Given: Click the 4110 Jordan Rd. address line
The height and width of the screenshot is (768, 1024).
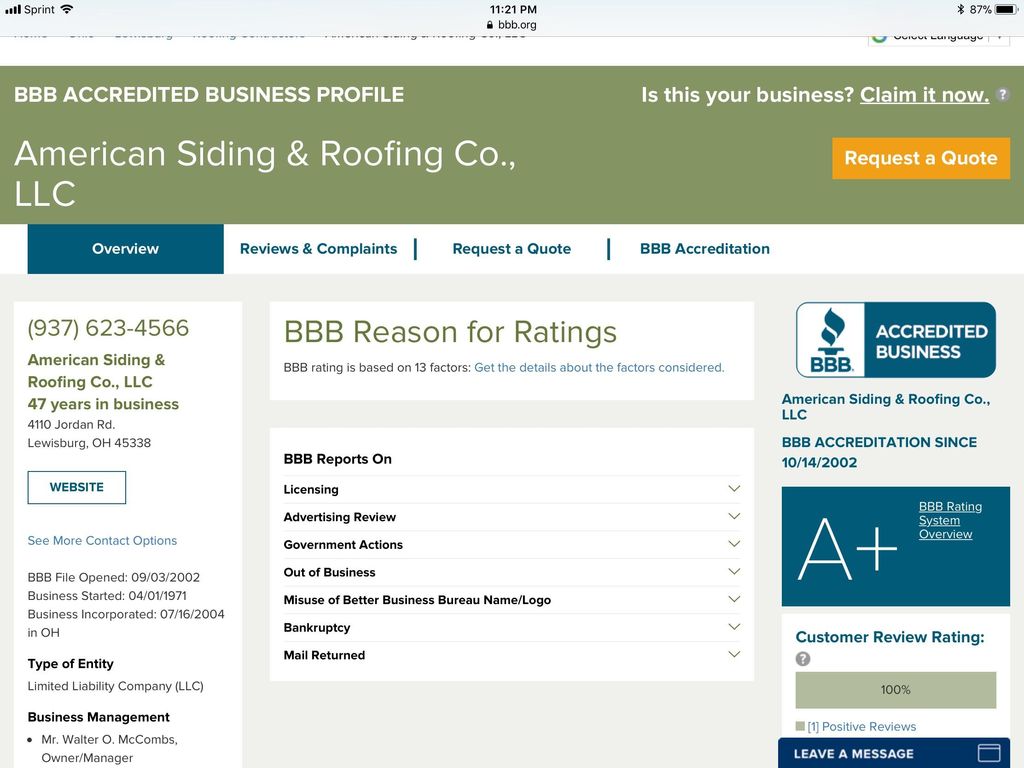Looking at the screenshot, I should (x=71, y=424).
